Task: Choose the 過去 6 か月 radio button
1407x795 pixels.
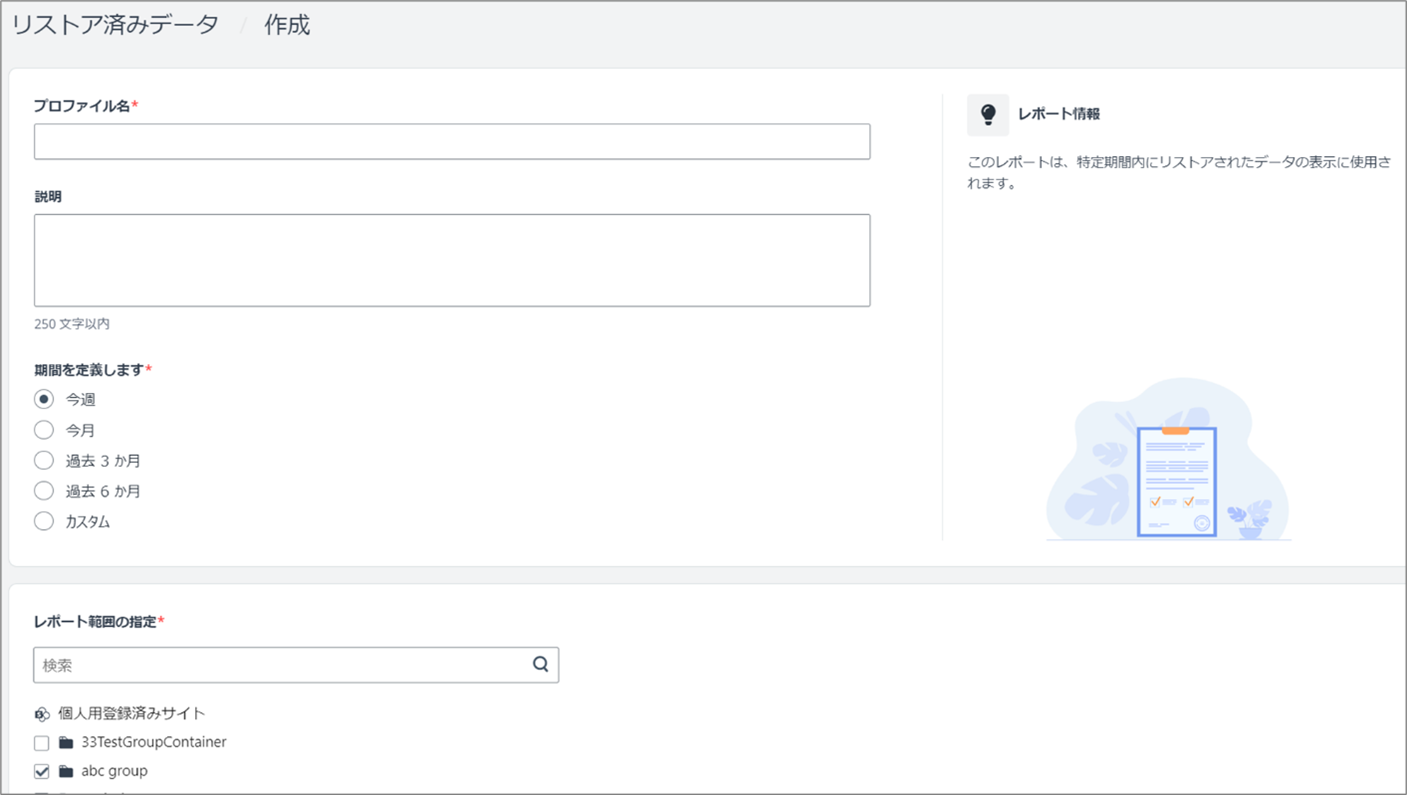Action: pos(44,491)
